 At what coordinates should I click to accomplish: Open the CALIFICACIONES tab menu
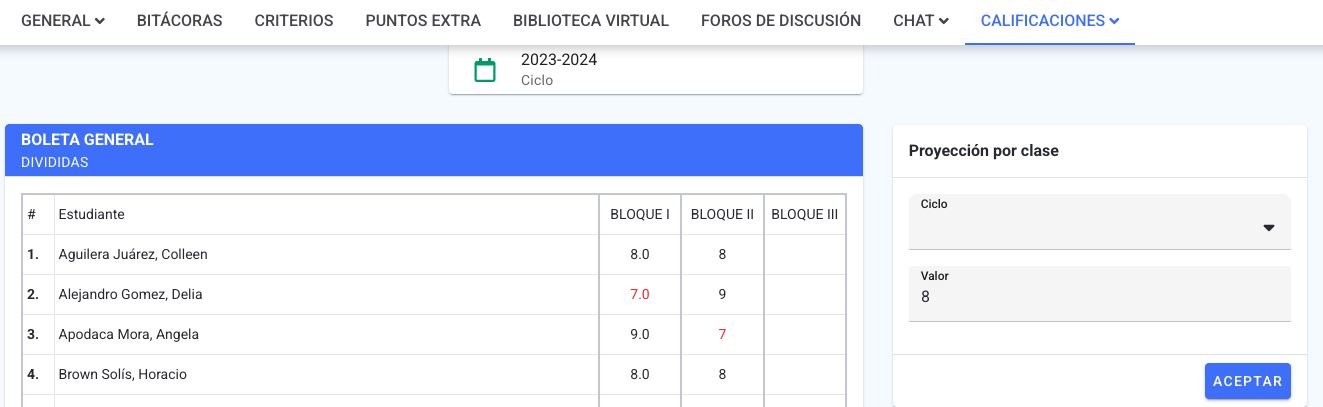tap(1050, 21)
